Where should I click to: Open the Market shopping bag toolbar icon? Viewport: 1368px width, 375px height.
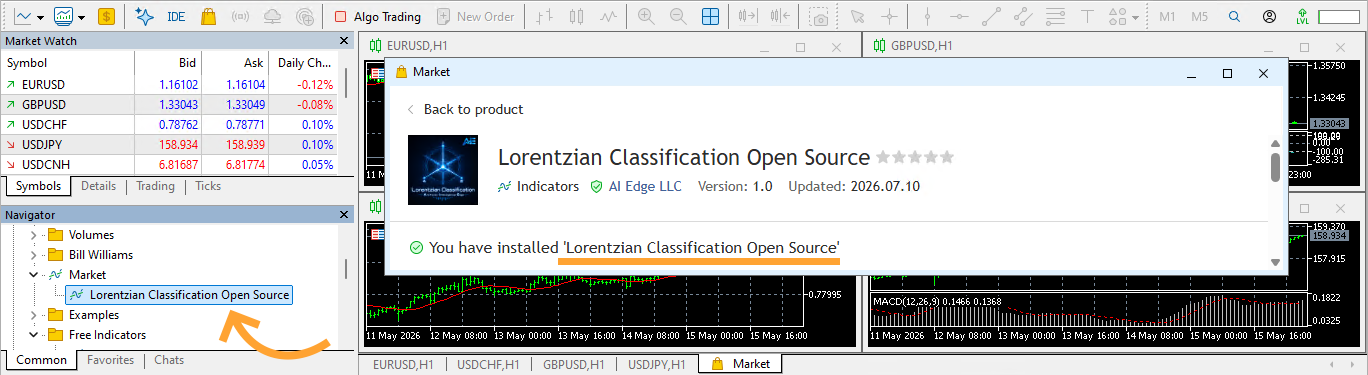pyautogui.click(x=209, y=17)
